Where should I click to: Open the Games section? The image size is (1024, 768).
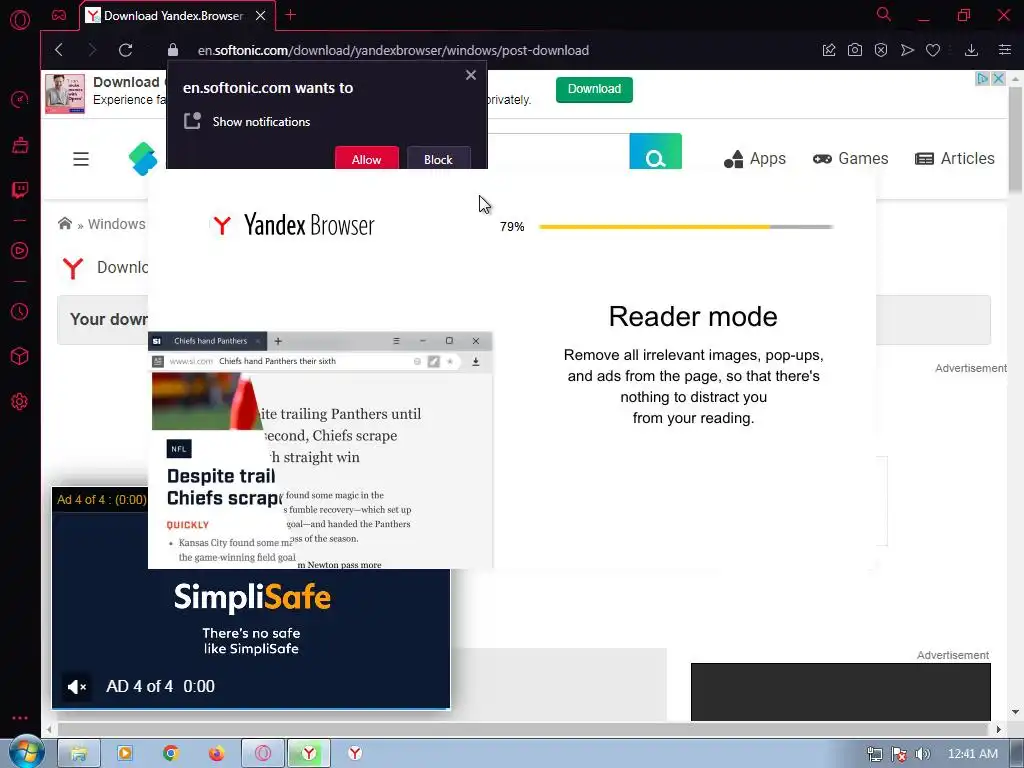tap(850, 159)
